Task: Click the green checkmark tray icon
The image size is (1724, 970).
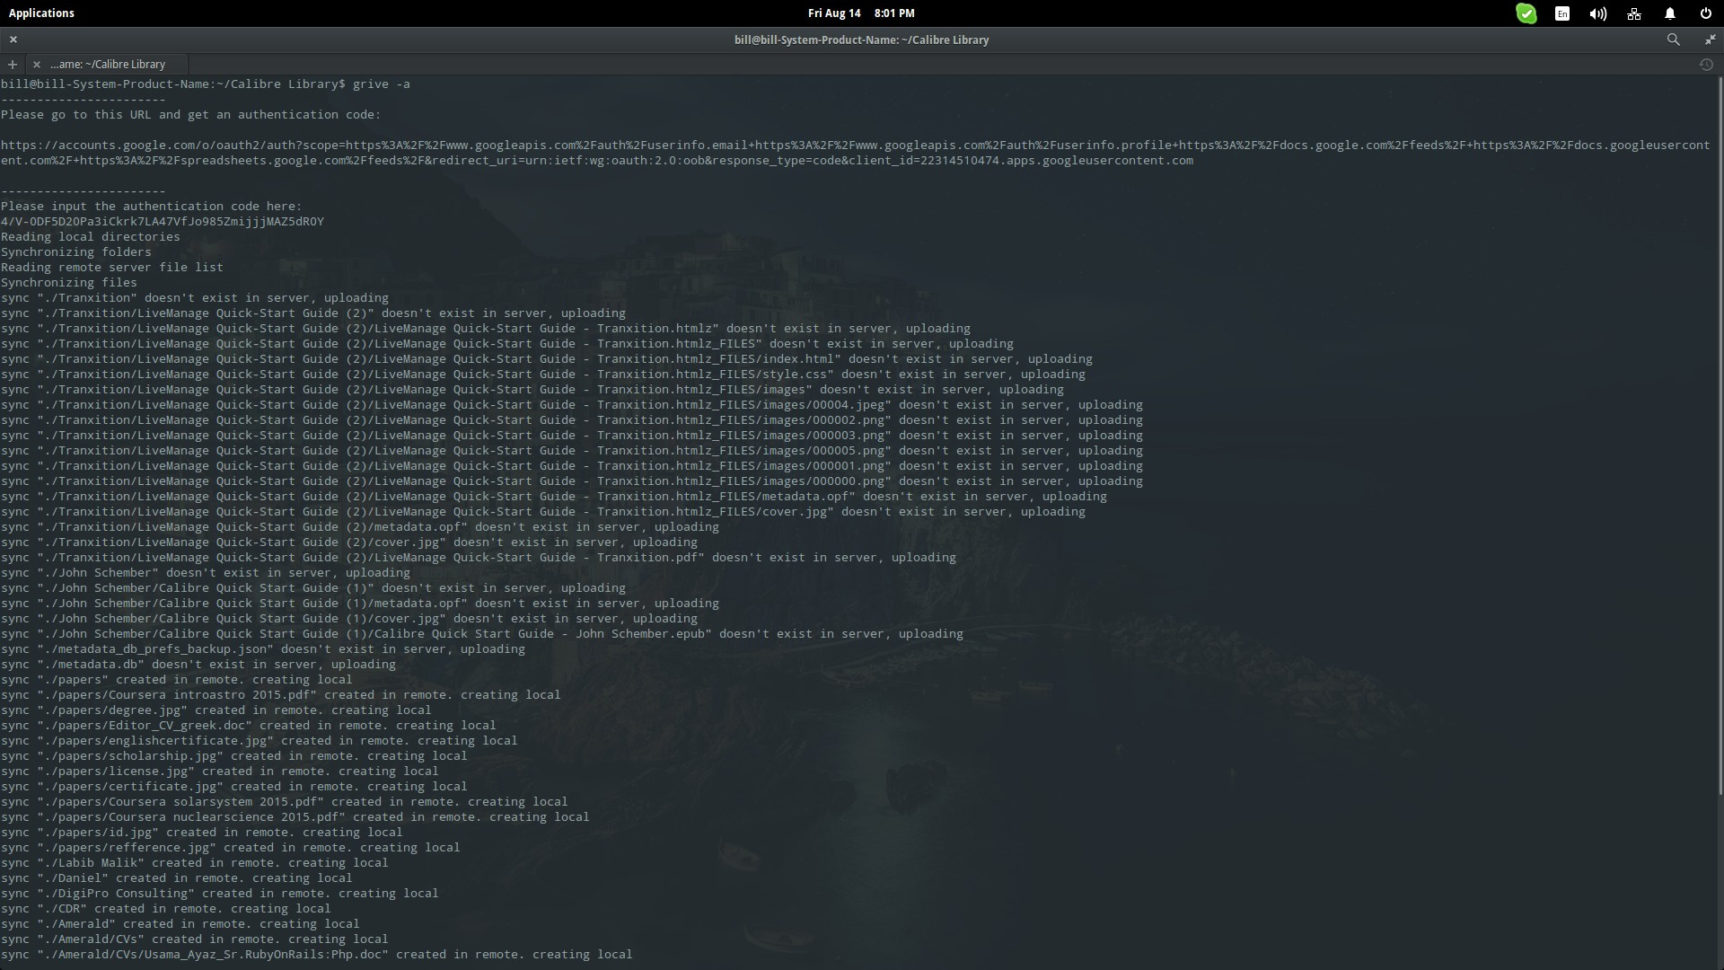Action: point(1526,13)
